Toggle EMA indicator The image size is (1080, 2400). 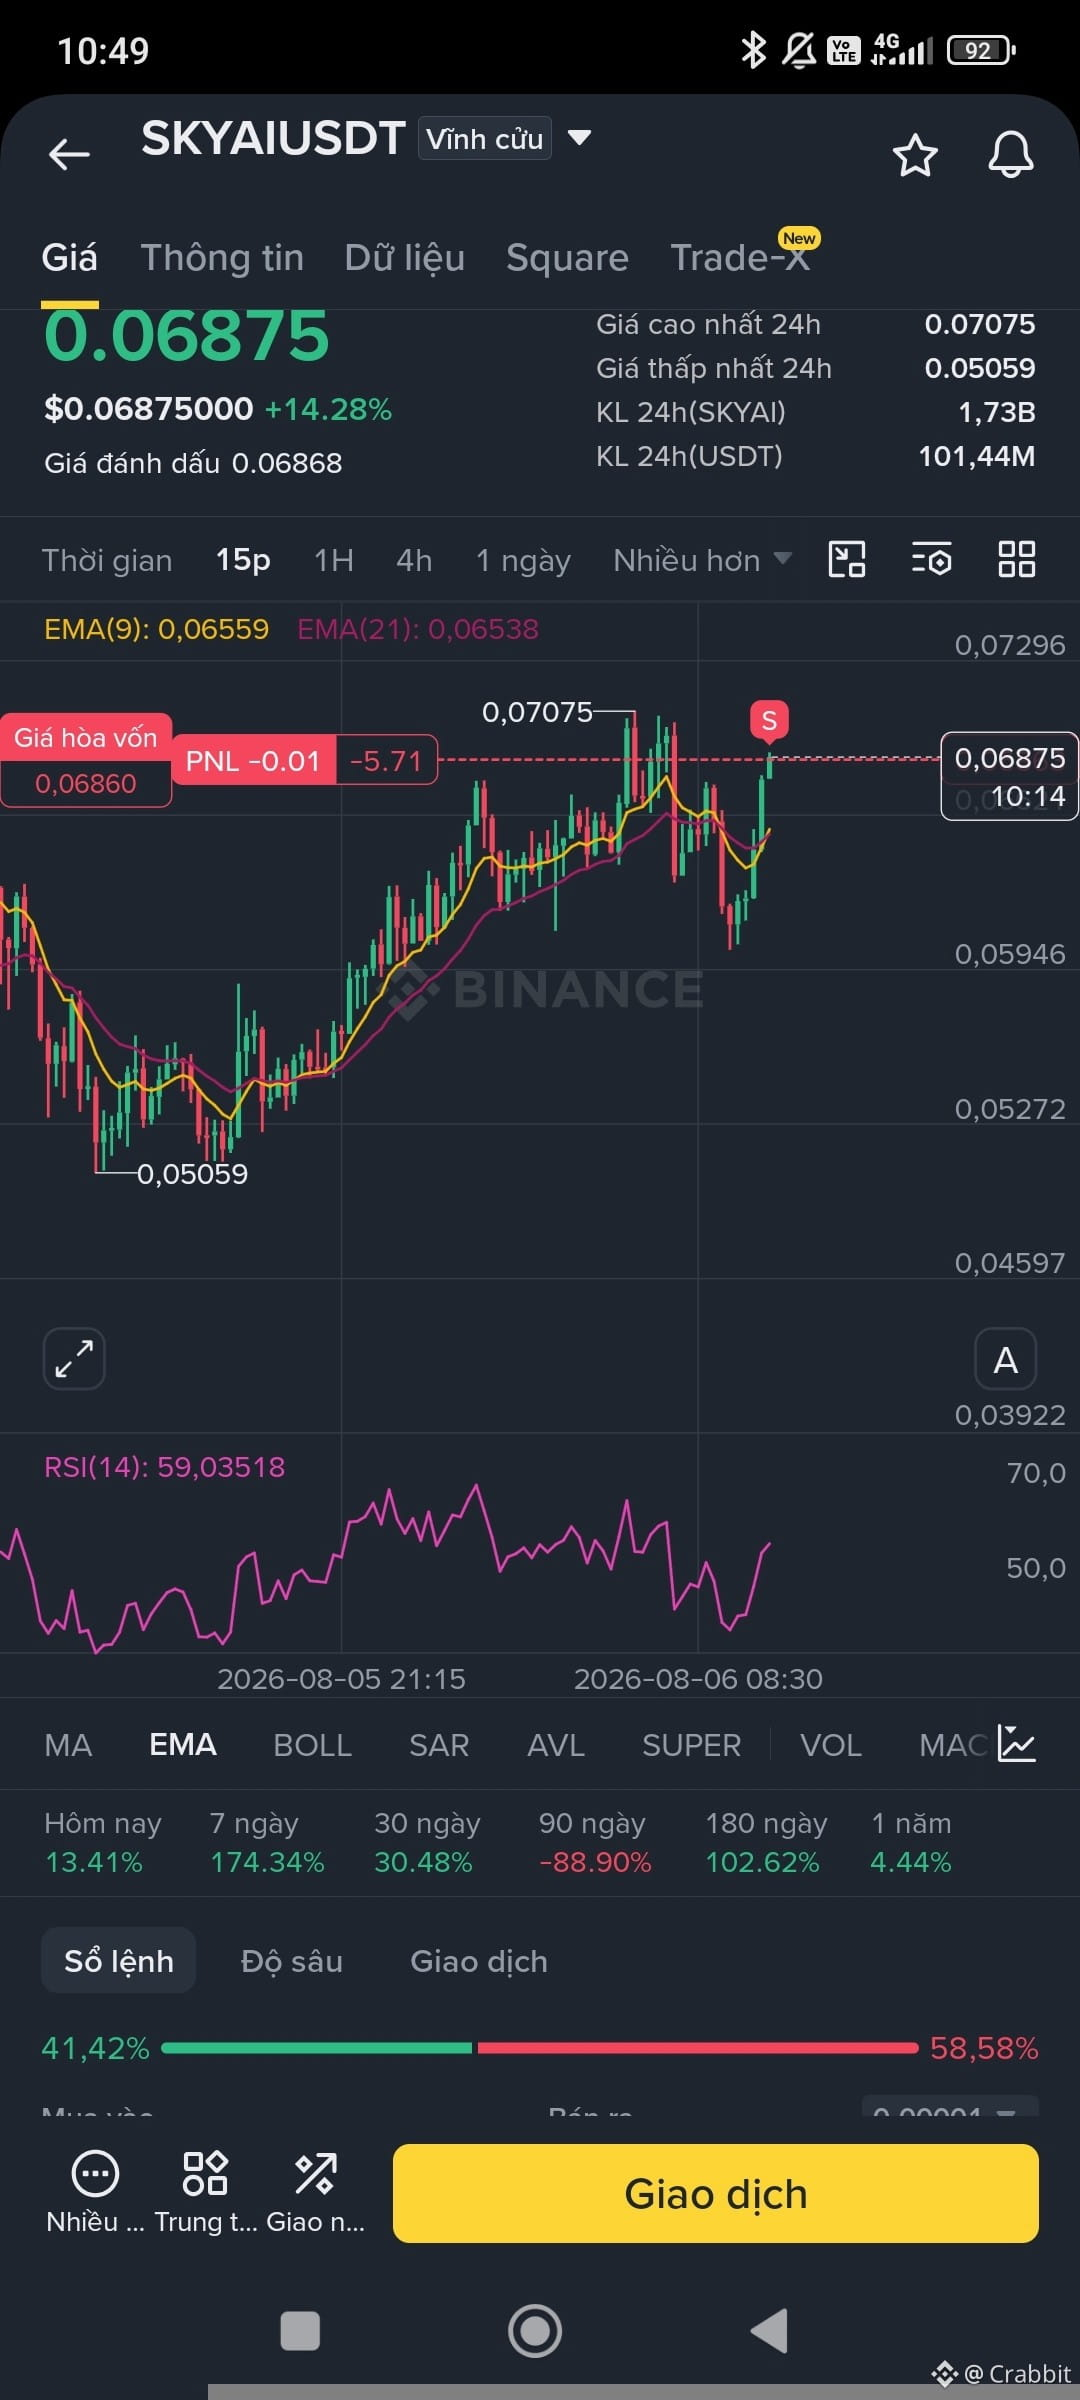coord(183,1745)
